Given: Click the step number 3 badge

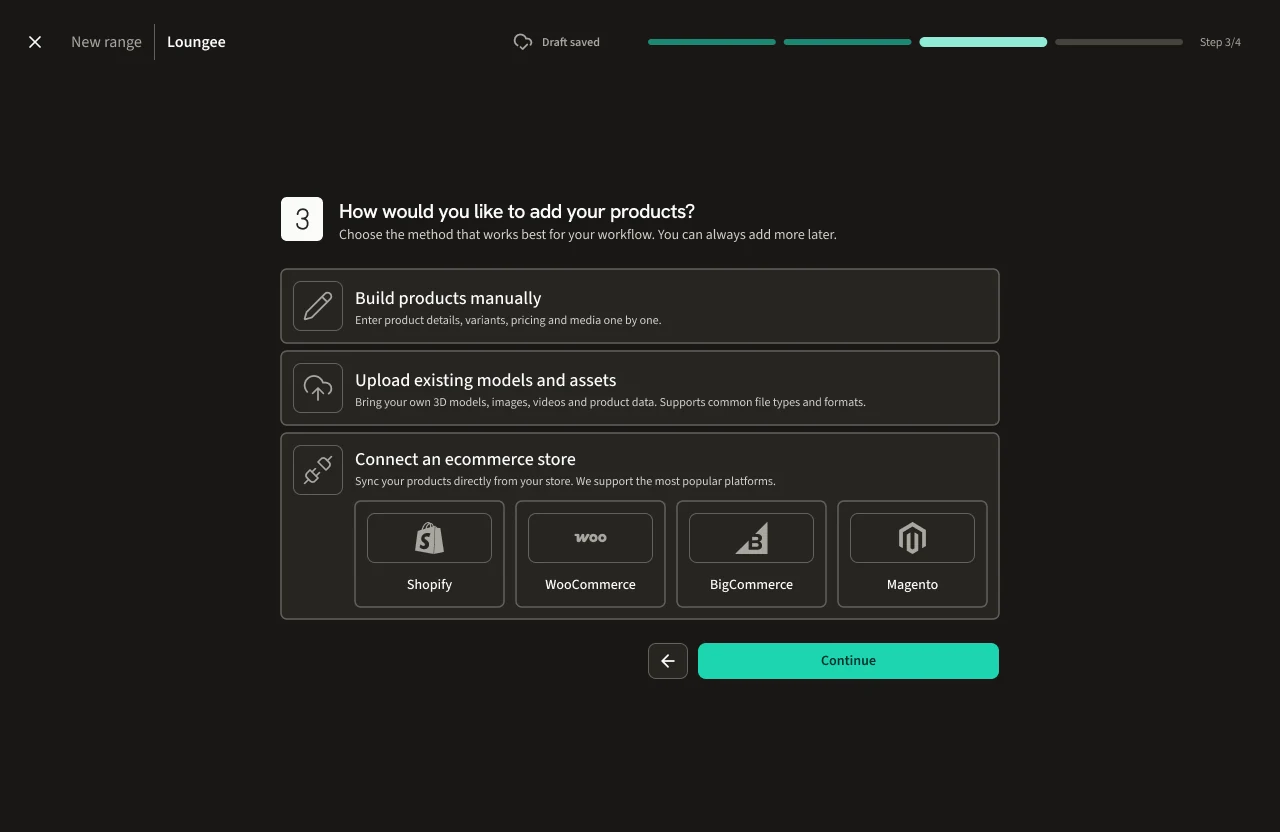Looking at the screenshot, I should coord(302,219).
